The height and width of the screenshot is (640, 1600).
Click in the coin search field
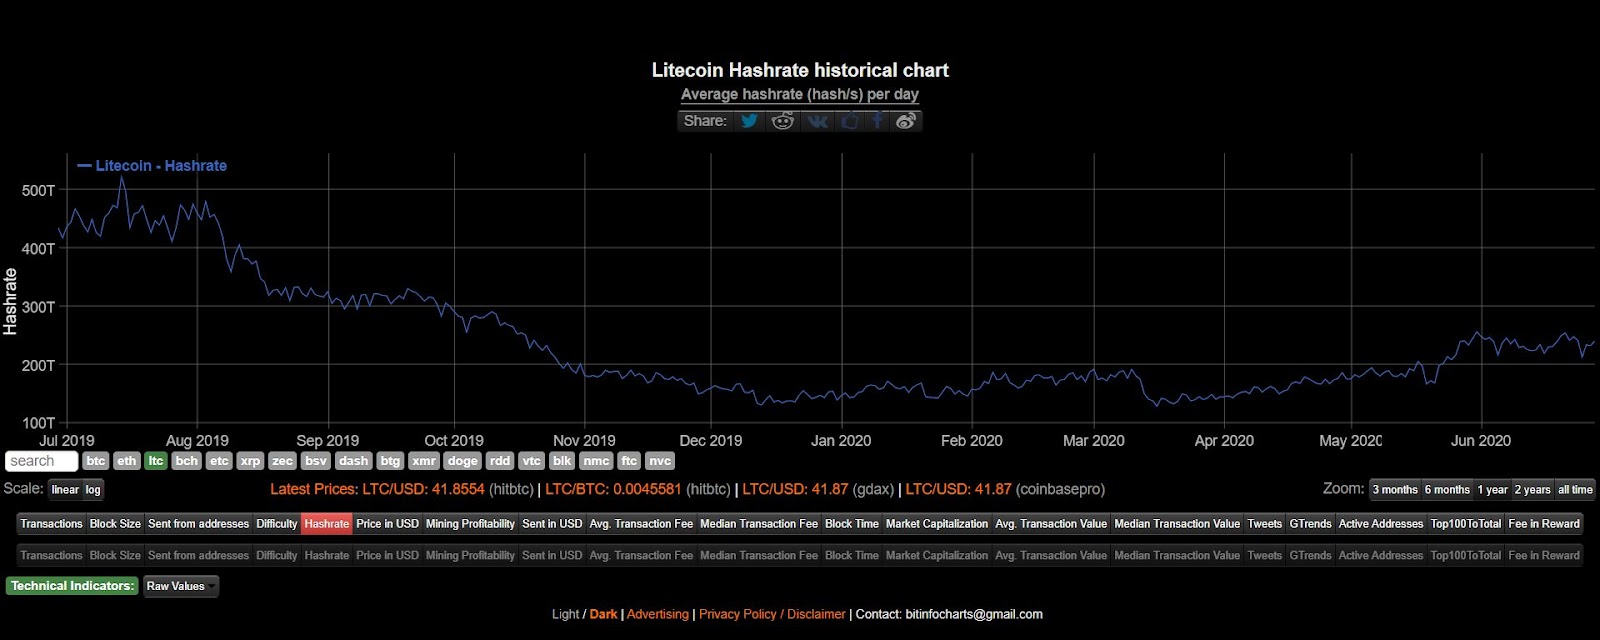tap(41, 461)
